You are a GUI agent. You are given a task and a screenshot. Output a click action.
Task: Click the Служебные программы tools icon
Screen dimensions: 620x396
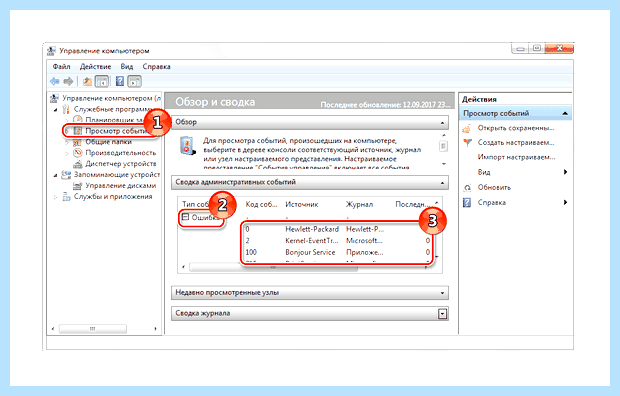pyautogui.click(x=66, y=109)
